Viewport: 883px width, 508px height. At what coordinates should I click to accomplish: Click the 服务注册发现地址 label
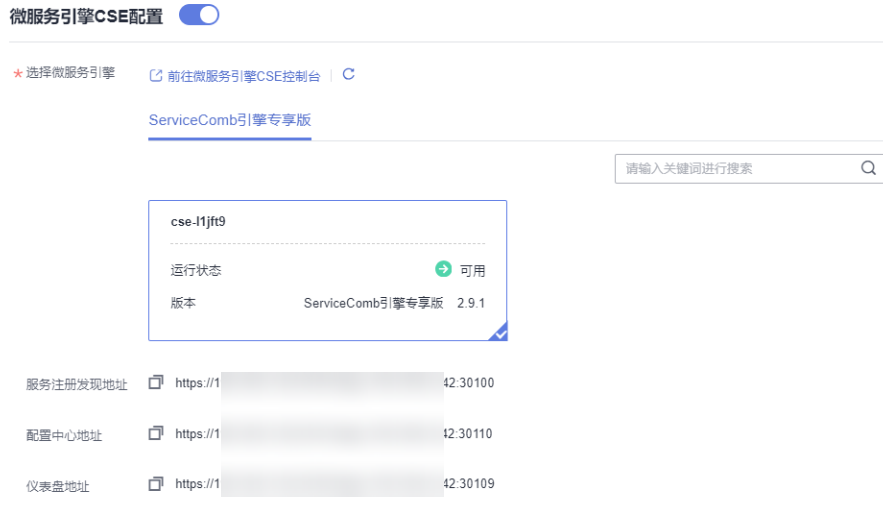[77, 385]
